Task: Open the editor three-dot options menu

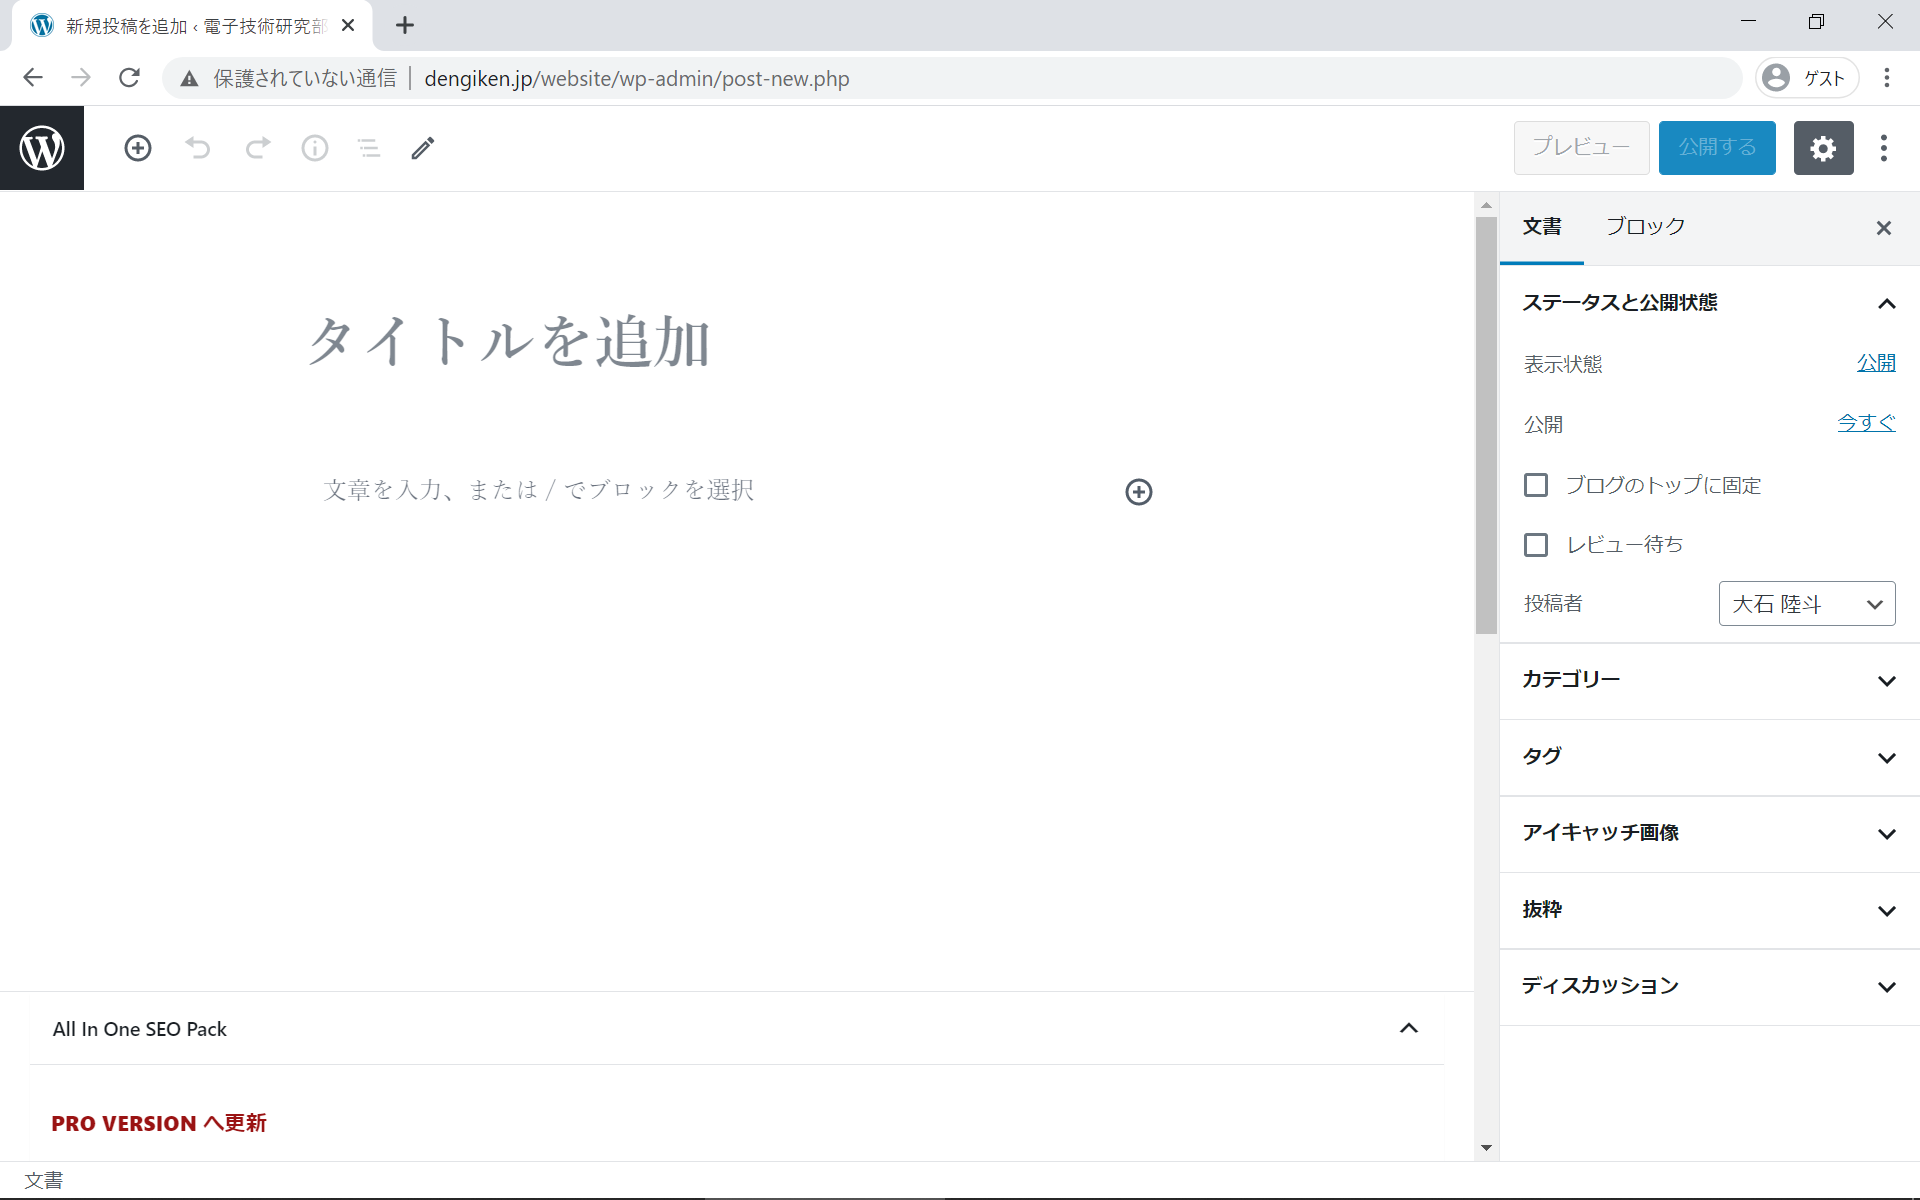Action: click(x=1884, y=148)
